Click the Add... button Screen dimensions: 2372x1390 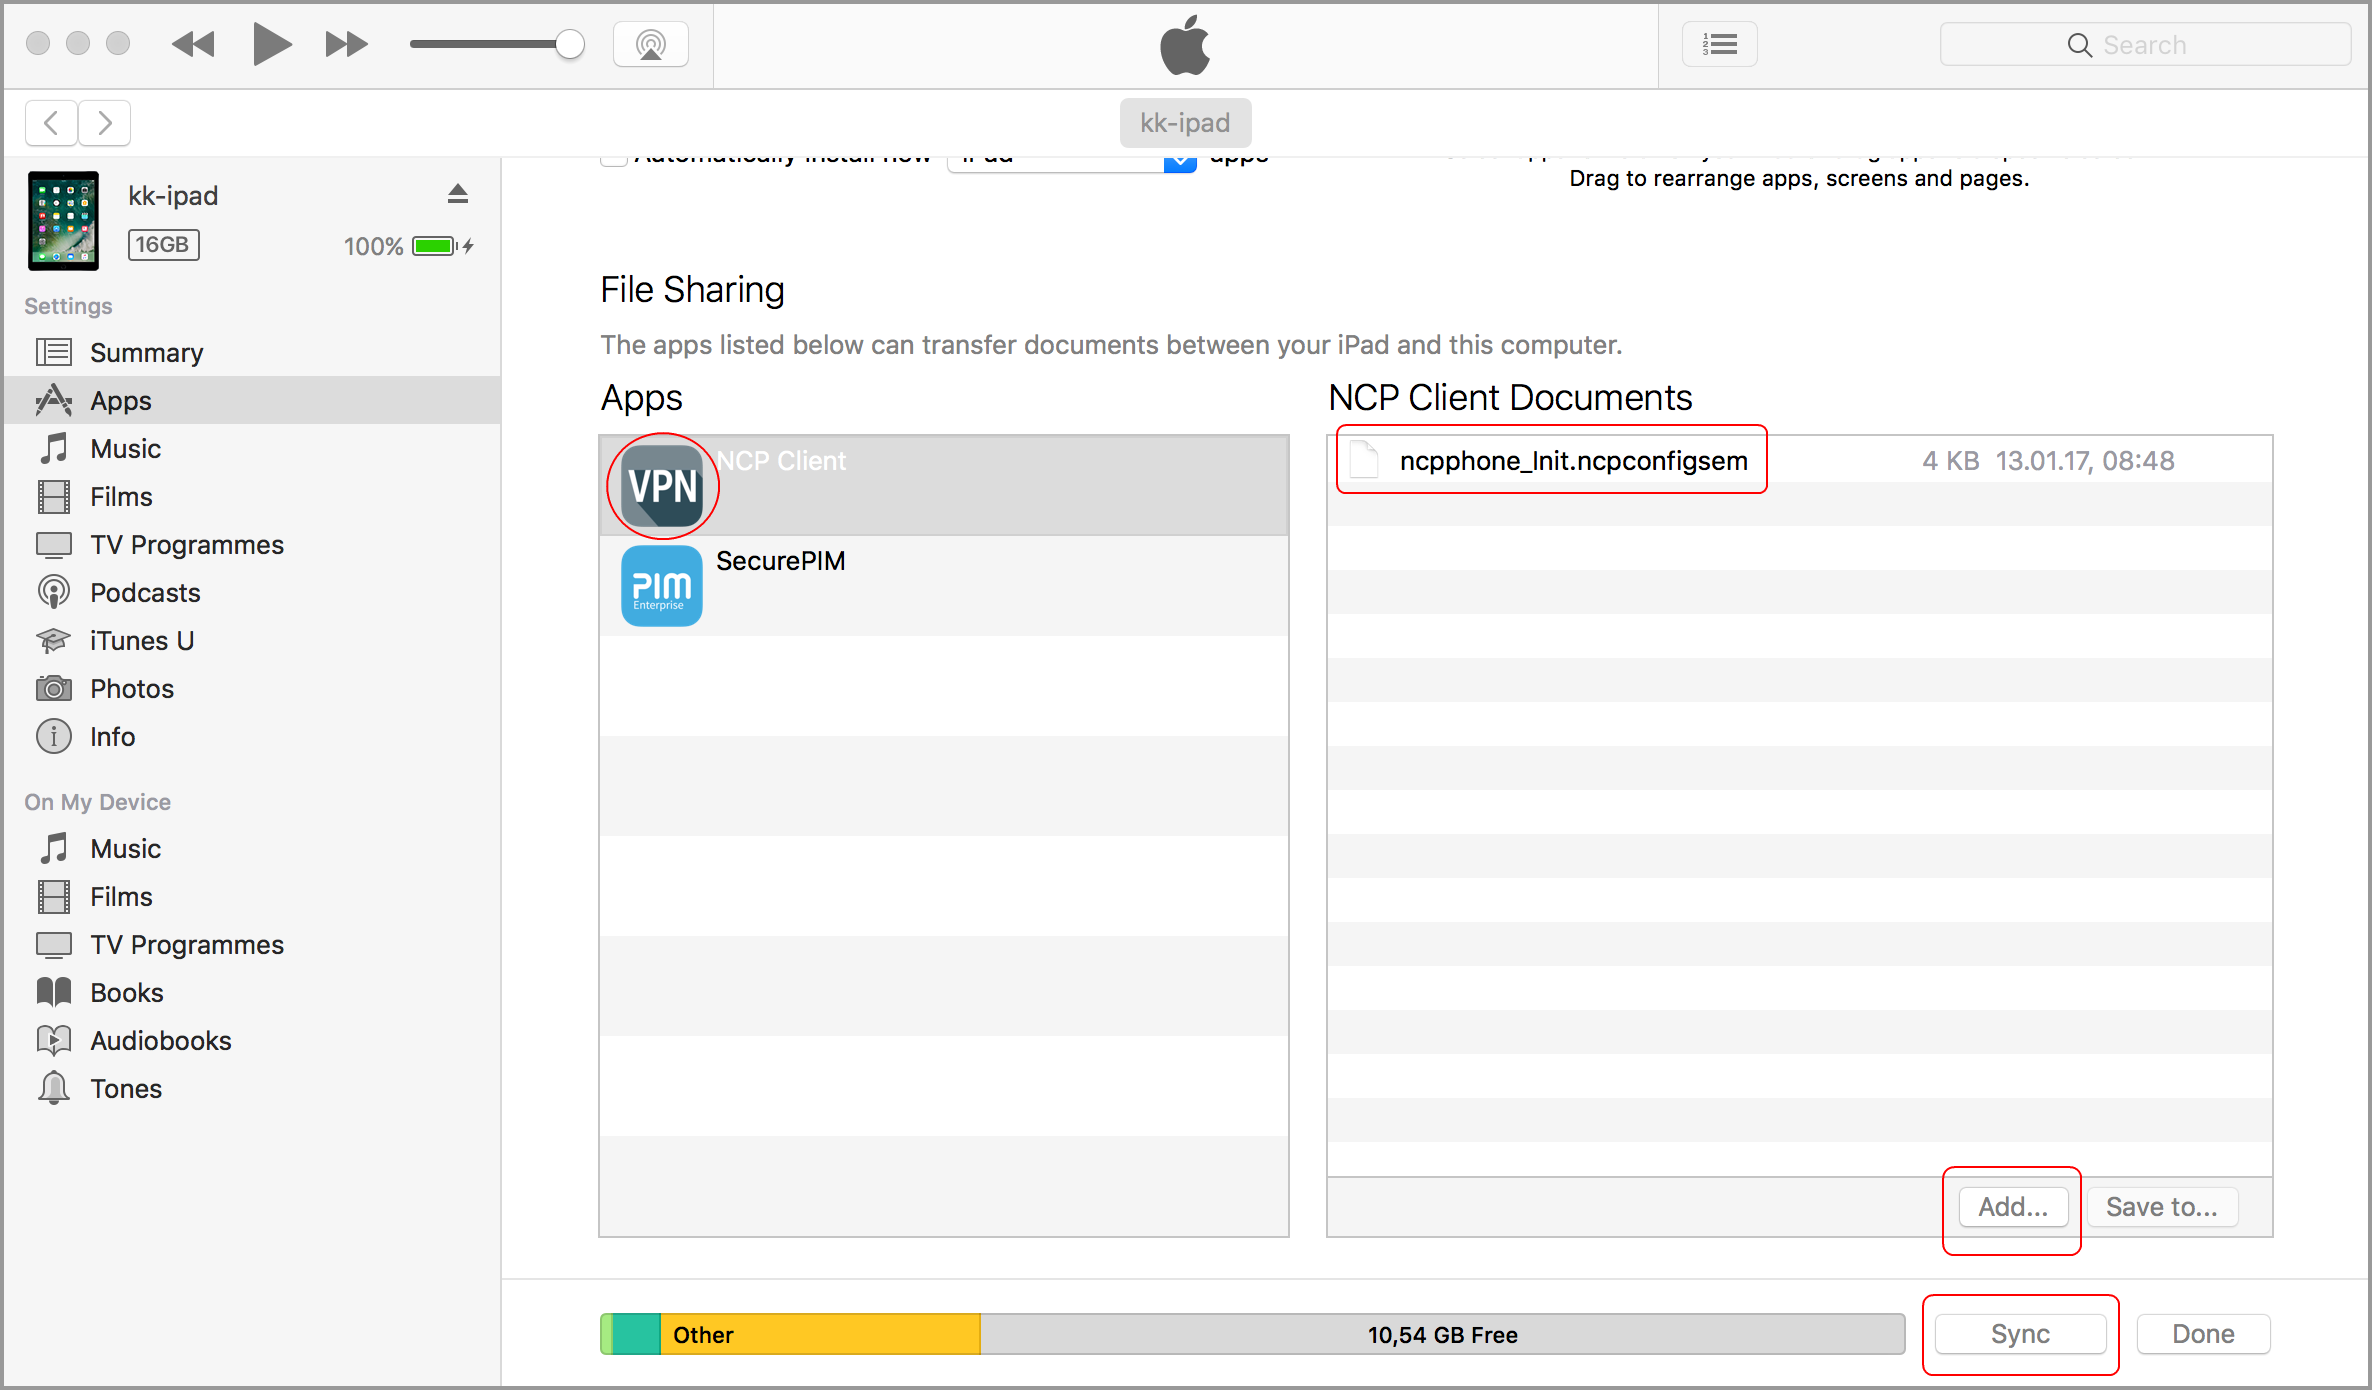point(2013,1207)
